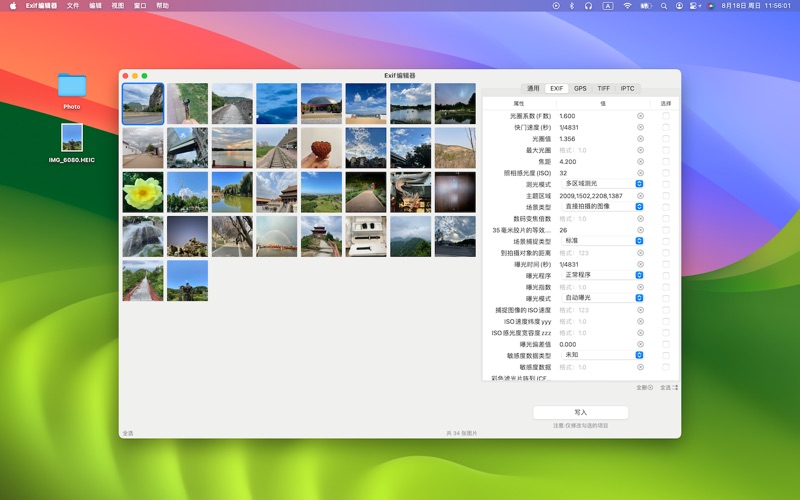Click the clear icon in the 曝光偏差值 row

point(640,344)
